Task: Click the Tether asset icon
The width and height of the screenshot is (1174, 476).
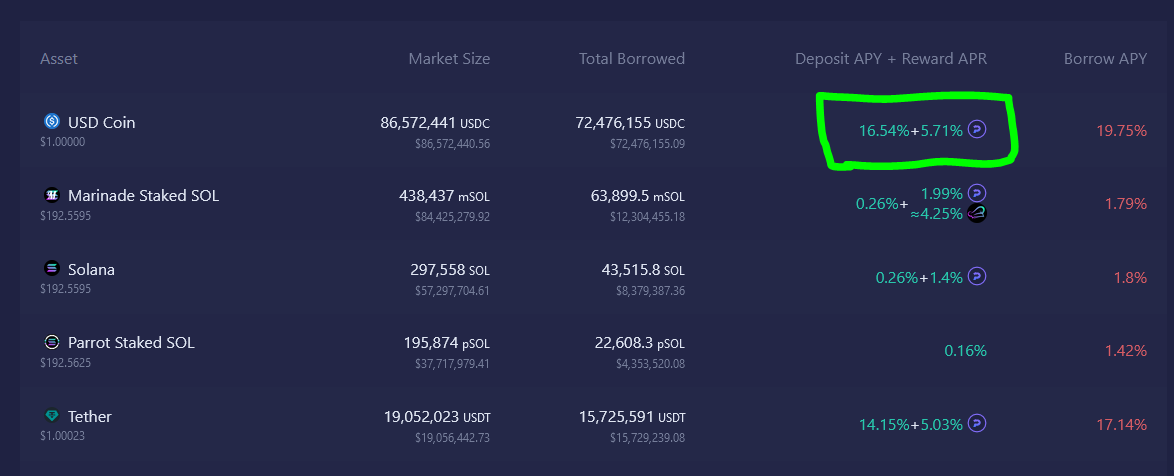Action: click(x=52, y=415)
